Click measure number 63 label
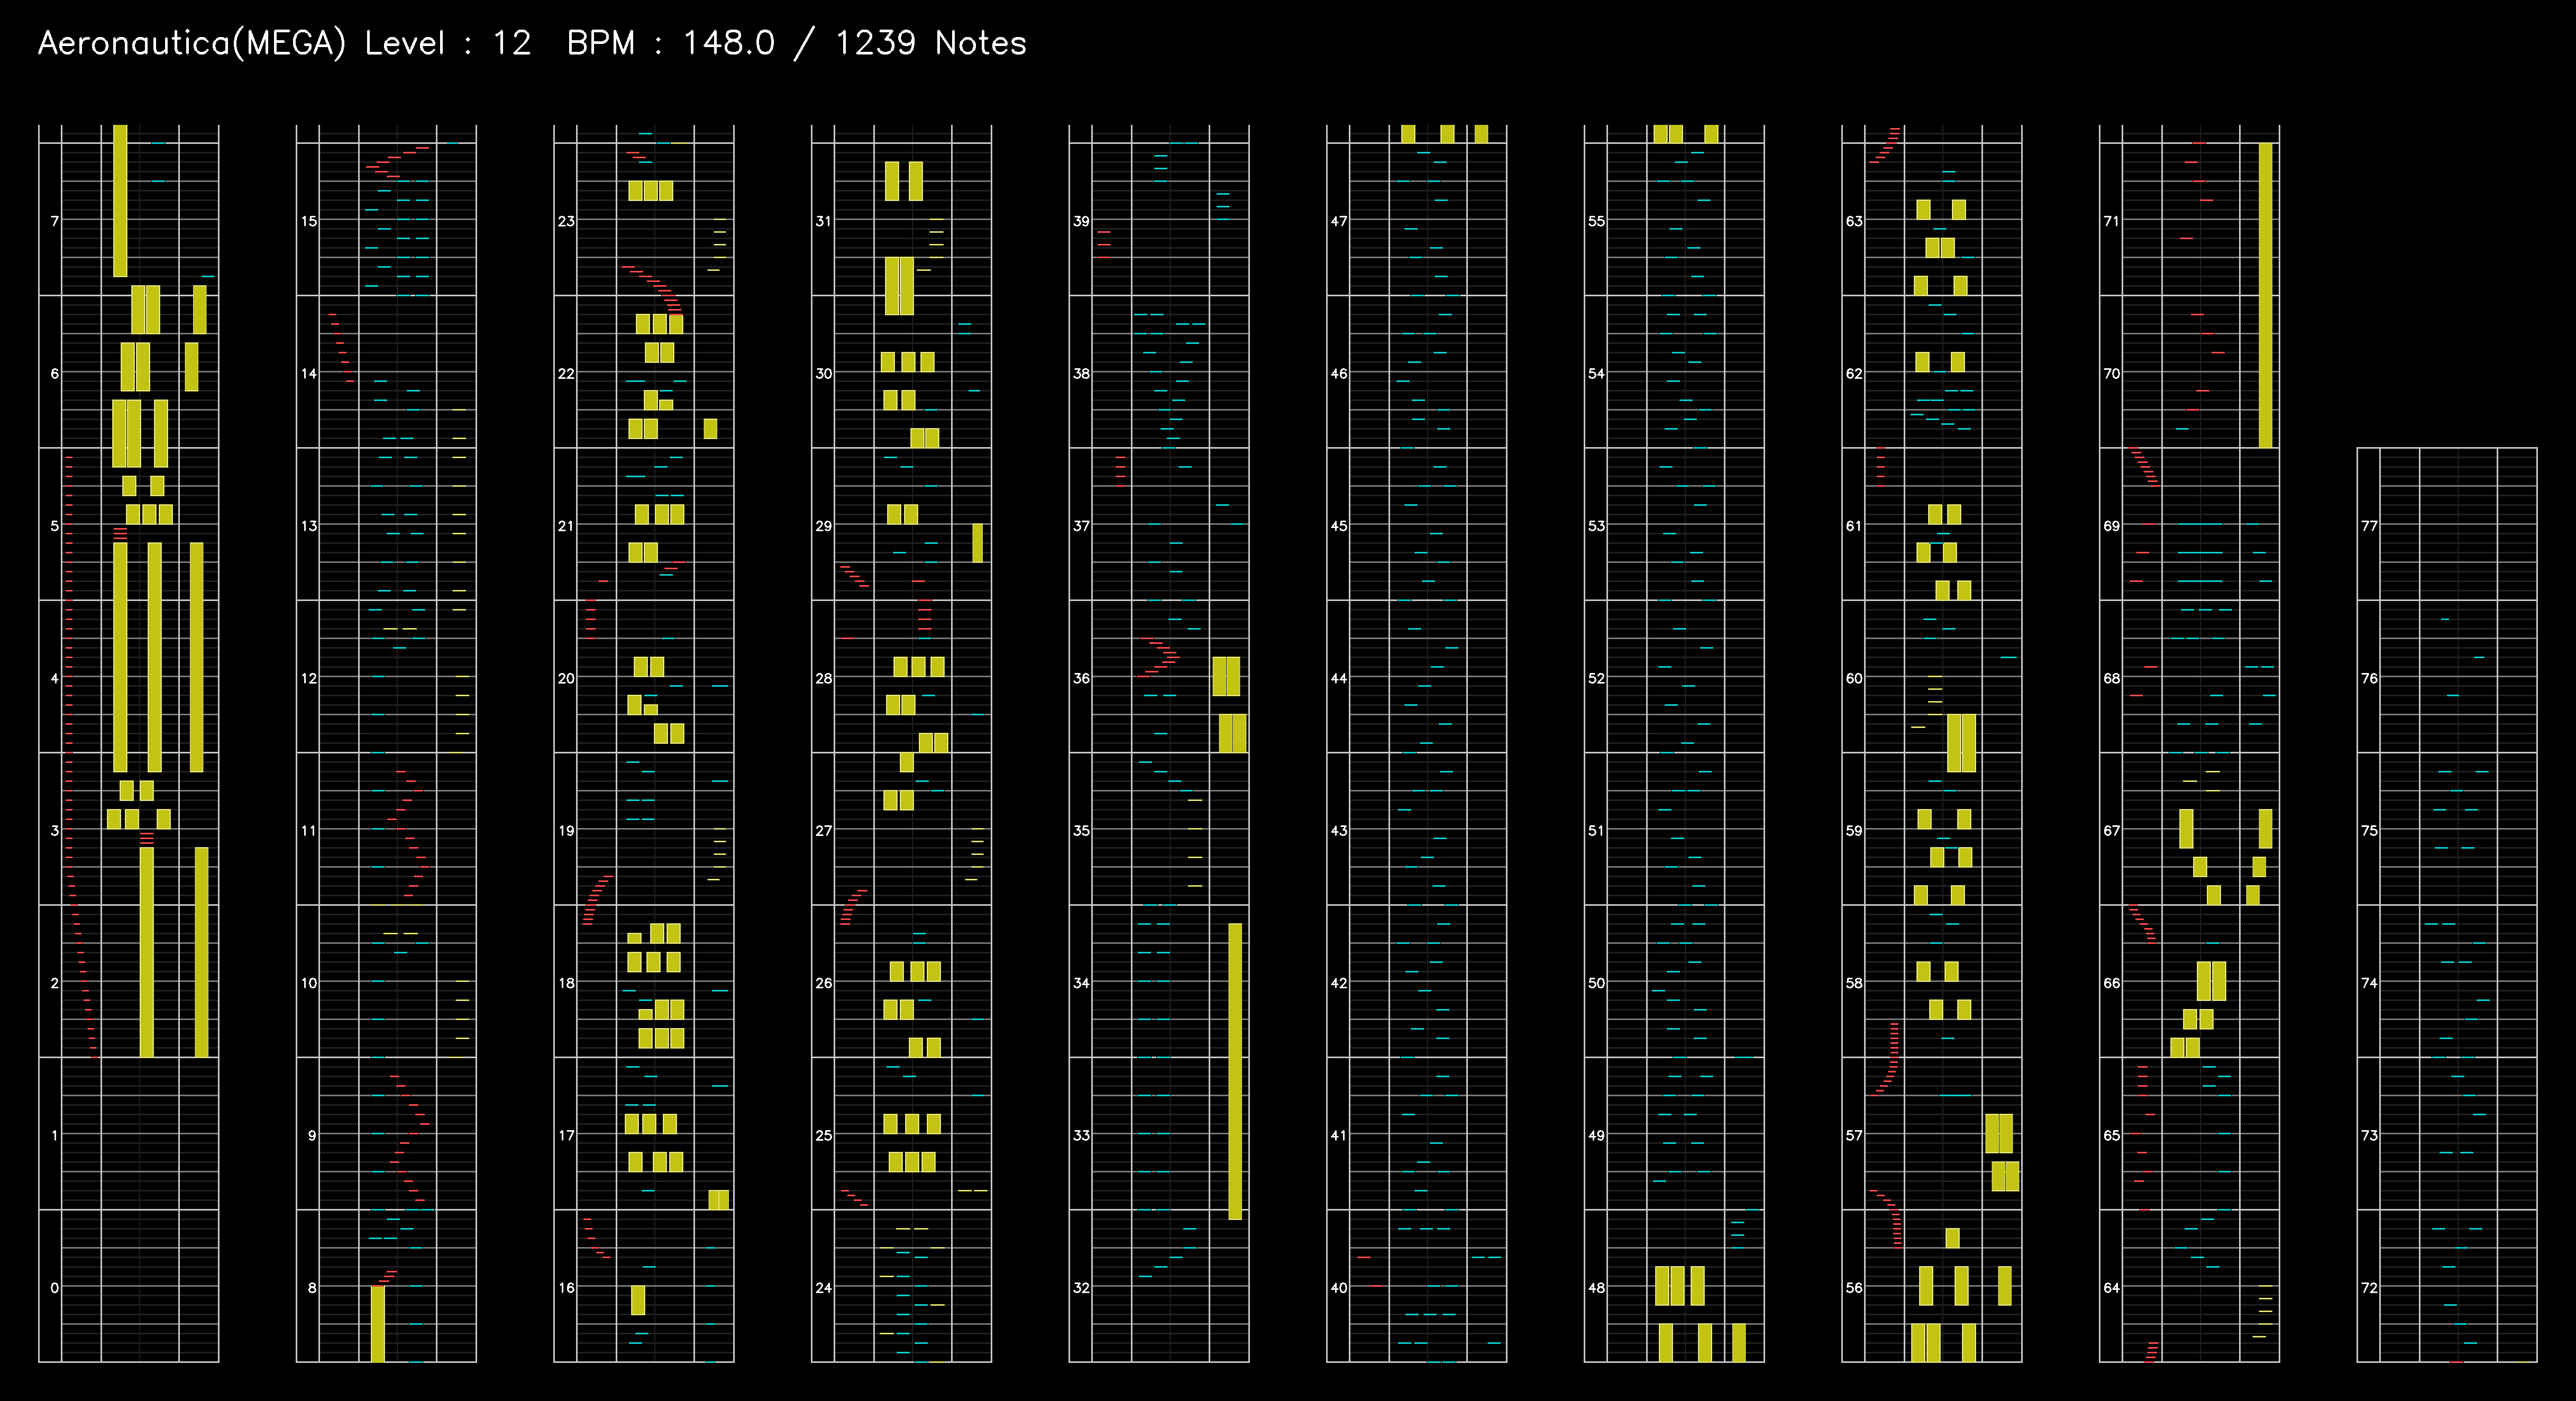This screenshot has height=1401, width=2576. point(1854,221)
